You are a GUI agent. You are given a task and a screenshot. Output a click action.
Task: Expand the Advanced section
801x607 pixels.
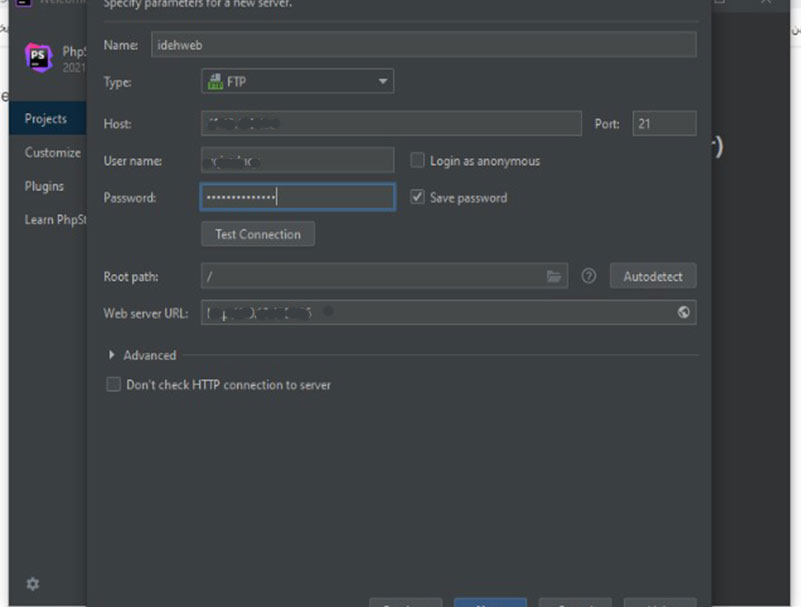pos(111,355)
